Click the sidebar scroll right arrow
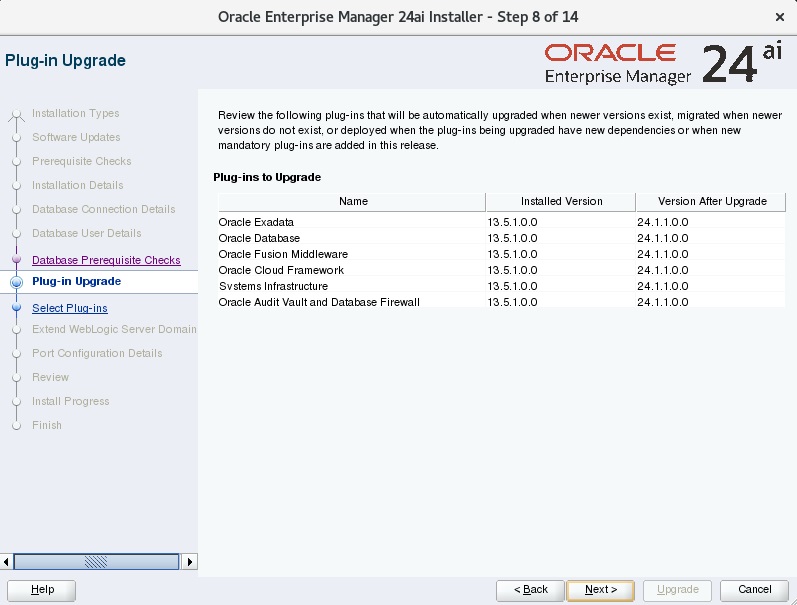 (x=190, y=562)
